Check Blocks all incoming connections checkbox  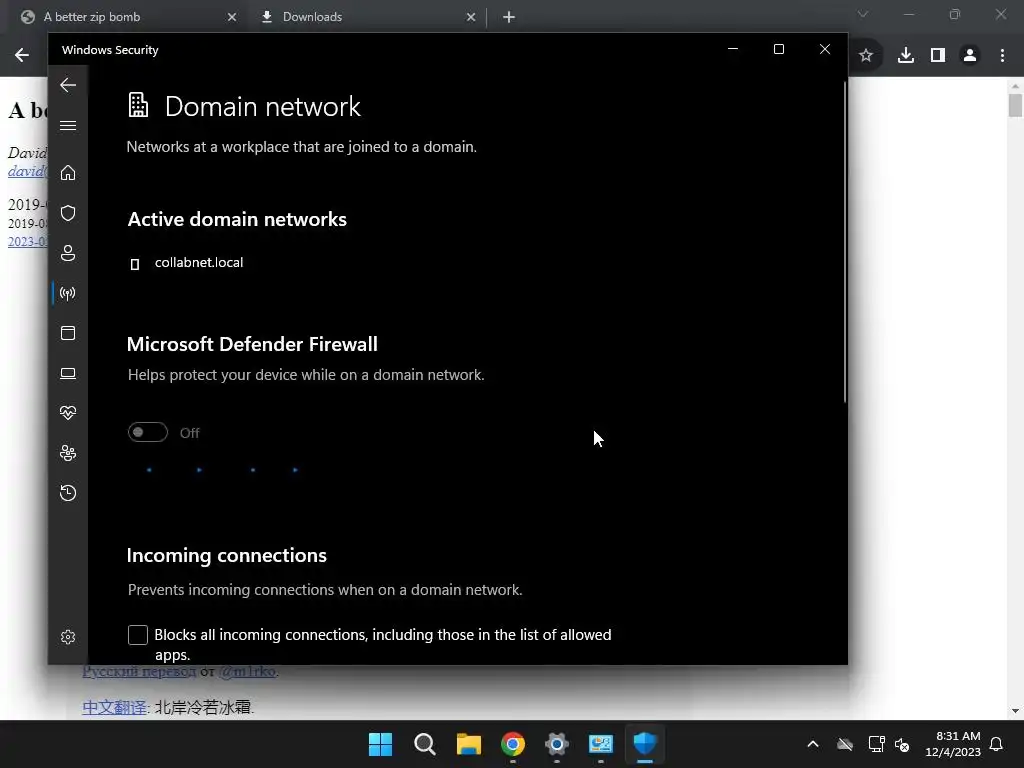pyautogui.click(x=138, y=635)
